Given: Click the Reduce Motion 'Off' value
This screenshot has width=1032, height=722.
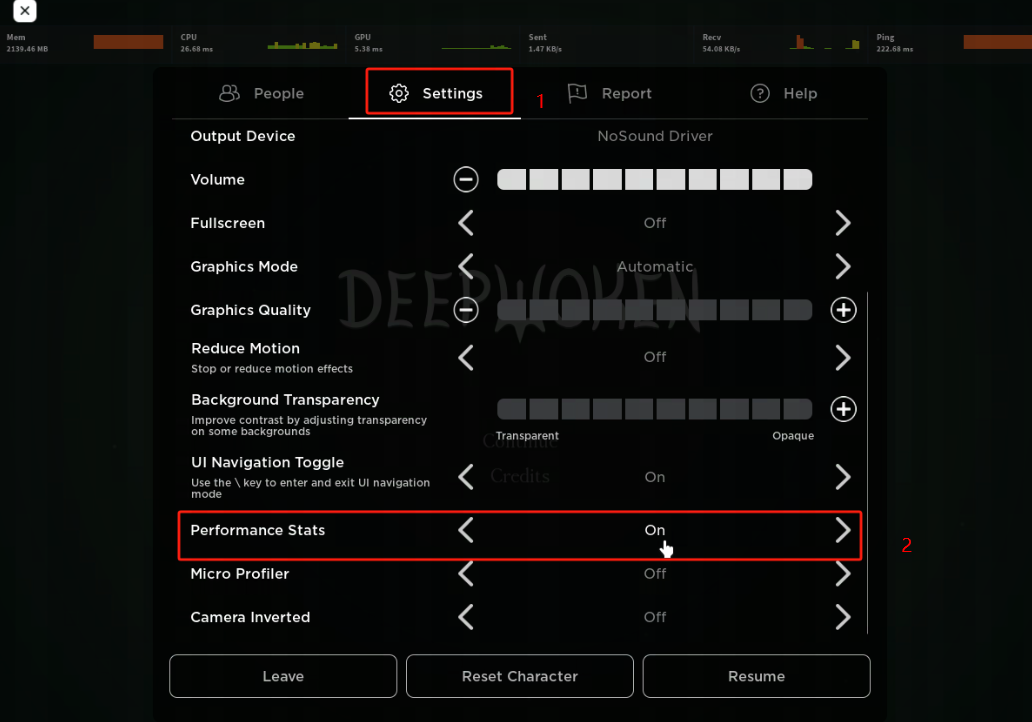Looking at the screenshot, I should point(655,357).
